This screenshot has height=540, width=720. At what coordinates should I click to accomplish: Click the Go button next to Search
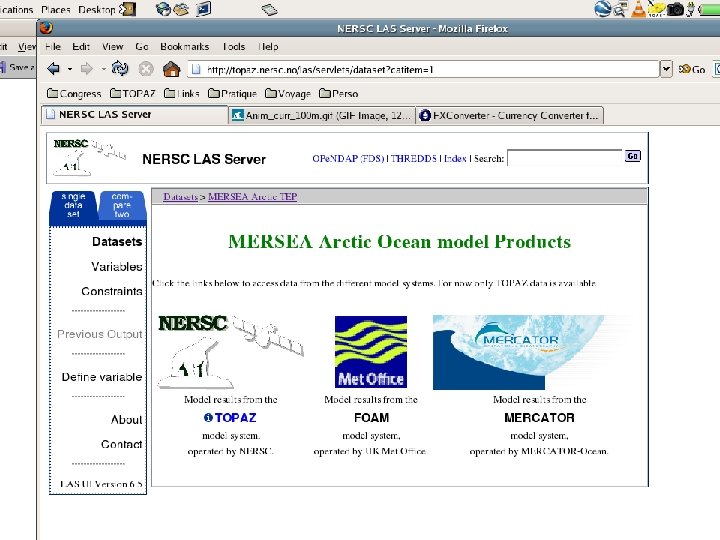pyautogui.click(x=632, y=156)
